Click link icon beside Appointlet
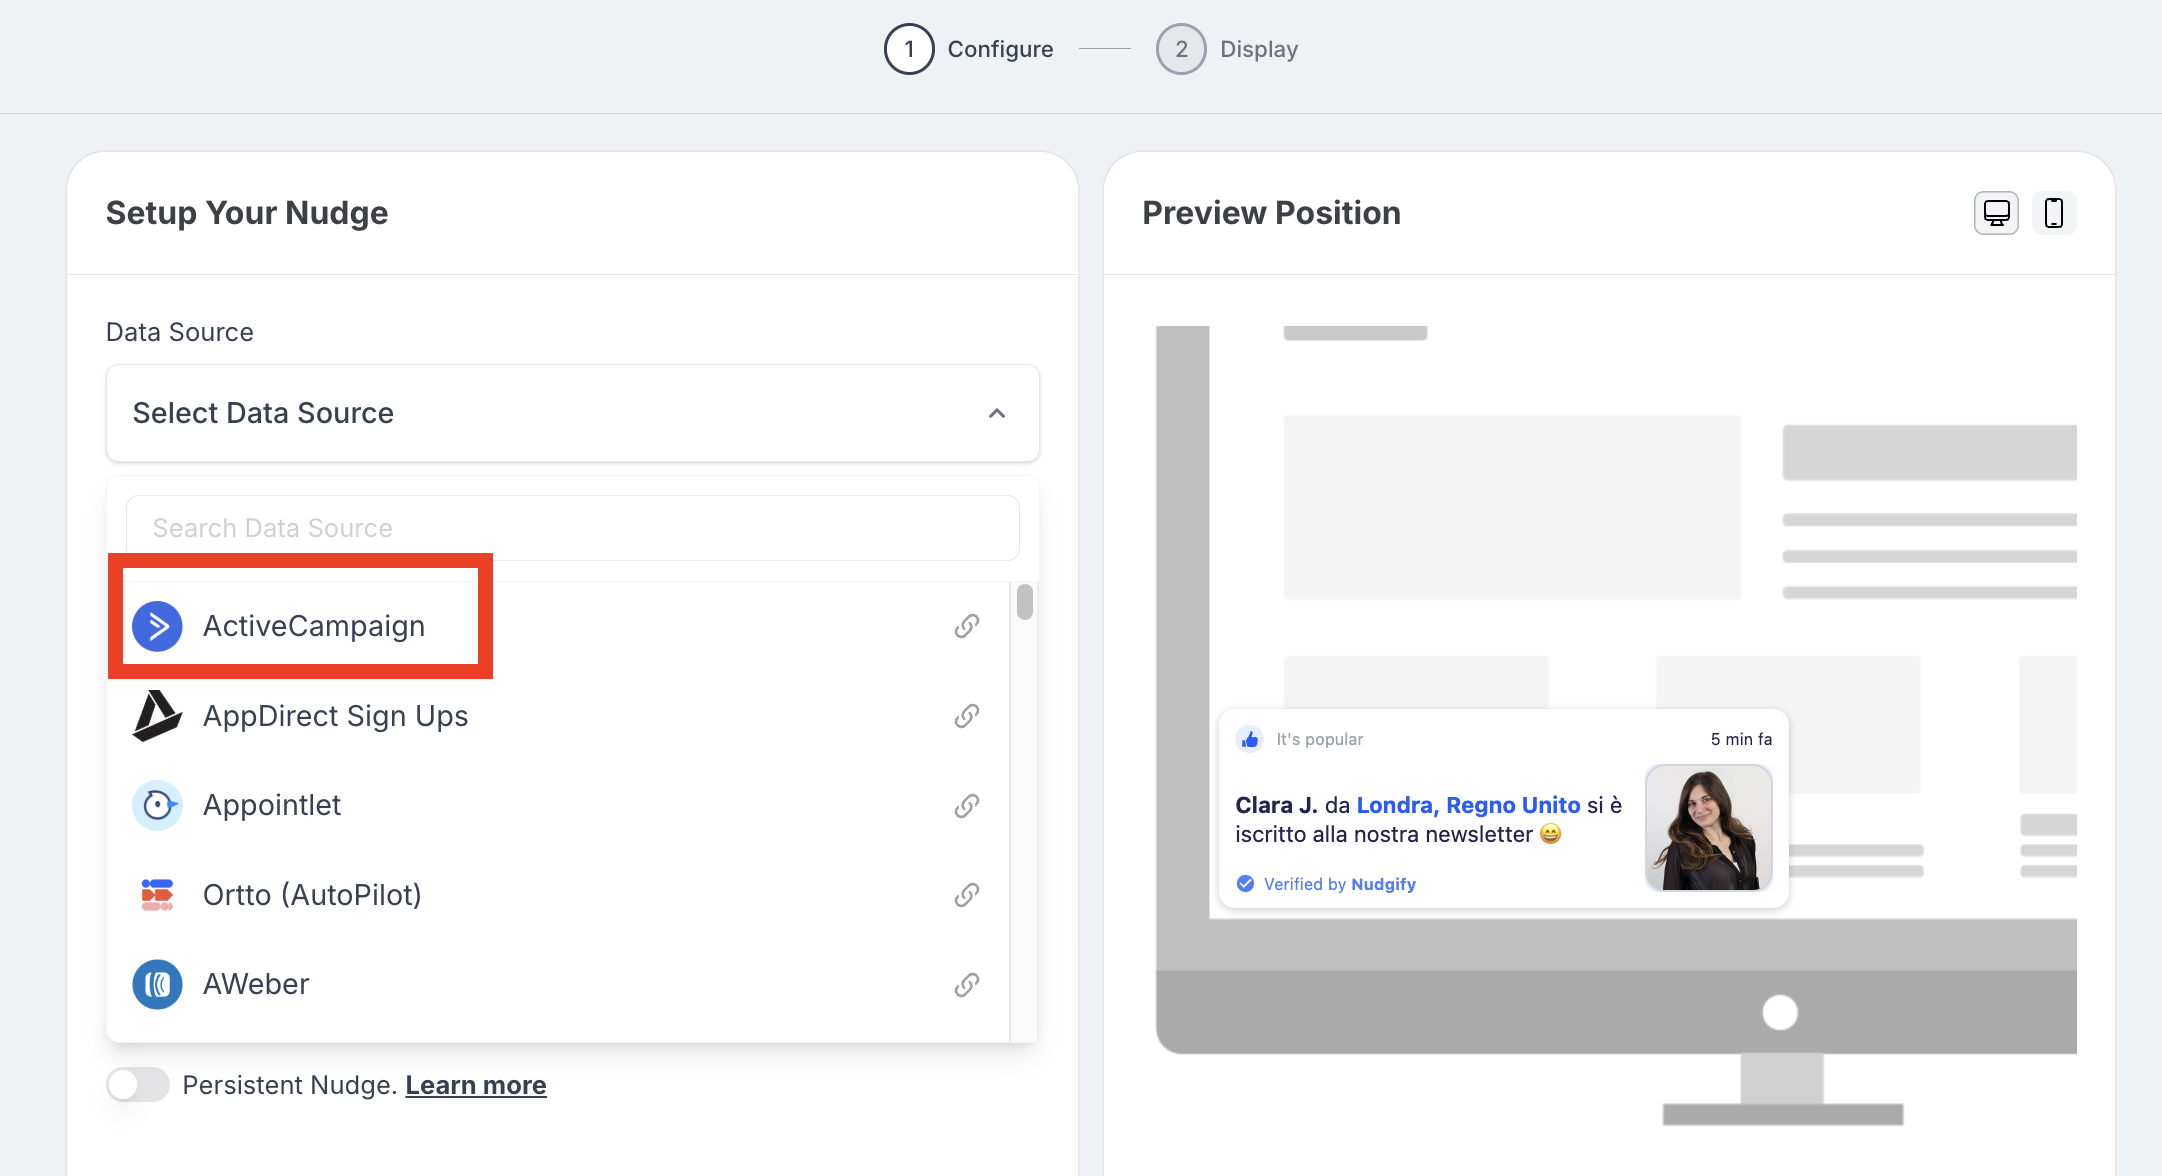 click(966, 806)
